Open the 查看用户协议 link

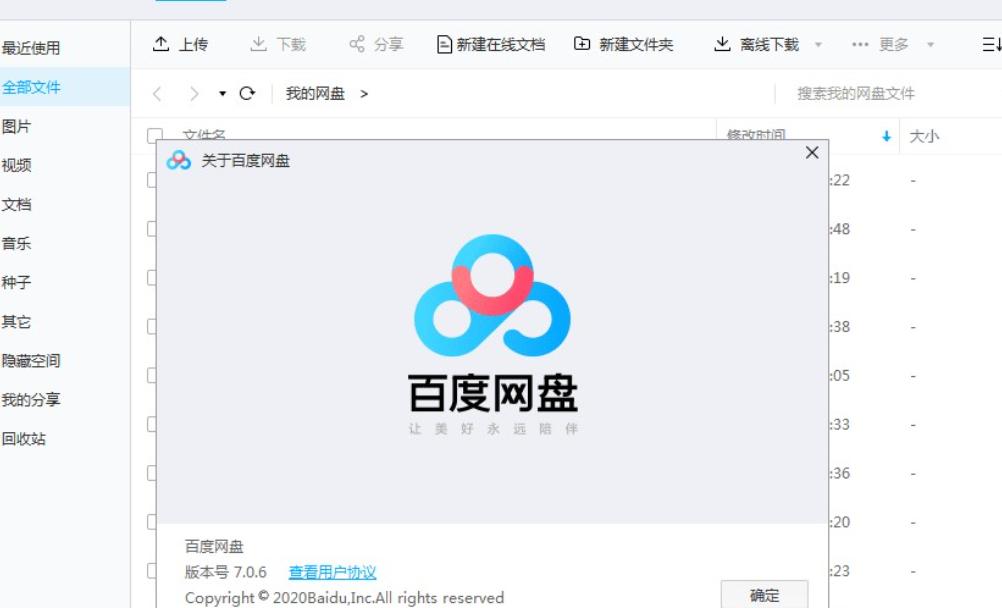coord(332,572)
